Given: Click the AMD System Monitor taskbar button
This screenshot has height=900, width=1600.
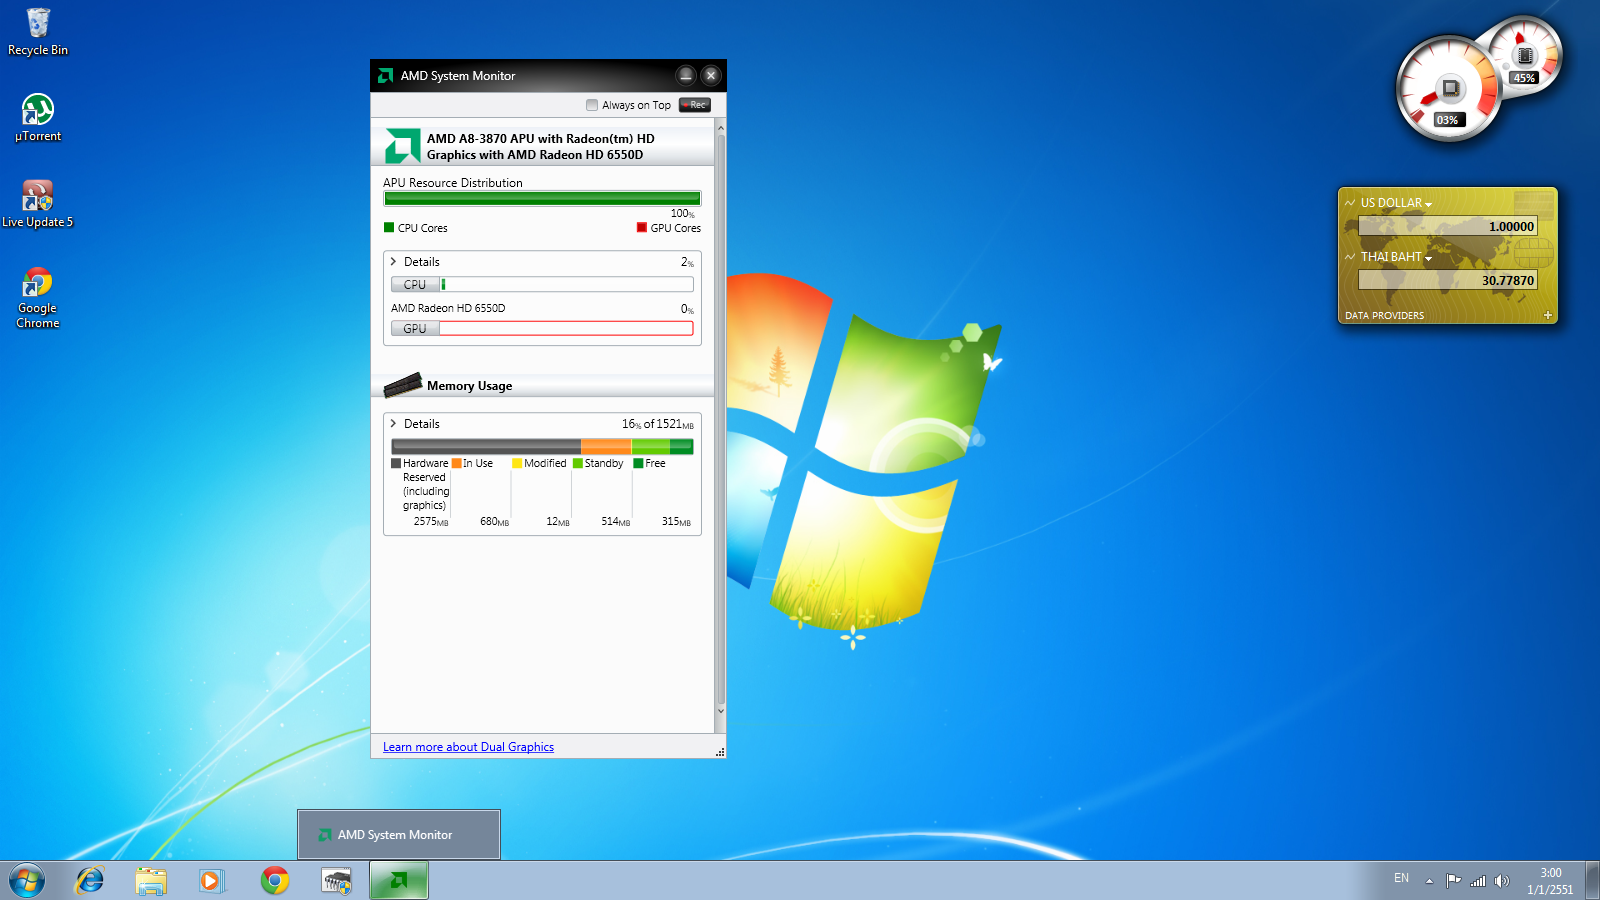Looking at the screenshot, I should pos(399,881).
